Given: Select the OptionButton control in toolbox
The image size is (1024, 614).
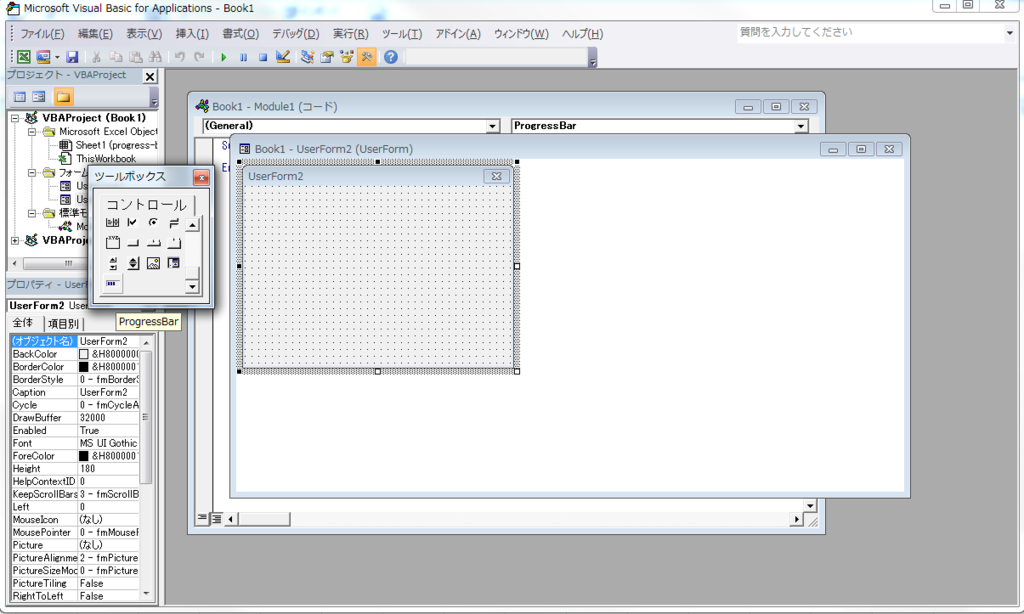Looking at the screenshot, I should (x=153, y=223).
